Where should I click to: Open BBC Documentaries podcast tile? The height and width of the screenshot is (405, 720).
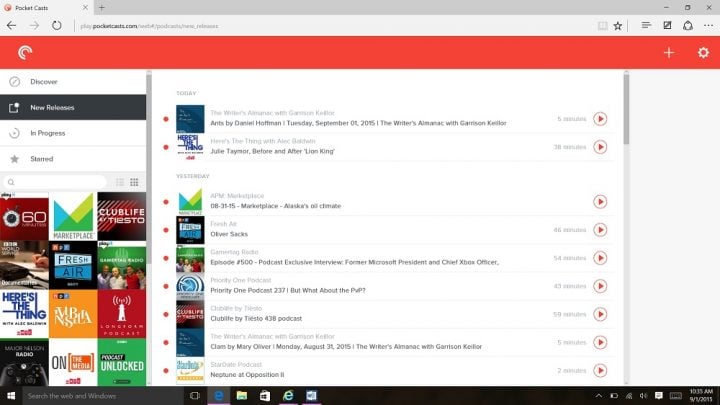pos(24,265)
